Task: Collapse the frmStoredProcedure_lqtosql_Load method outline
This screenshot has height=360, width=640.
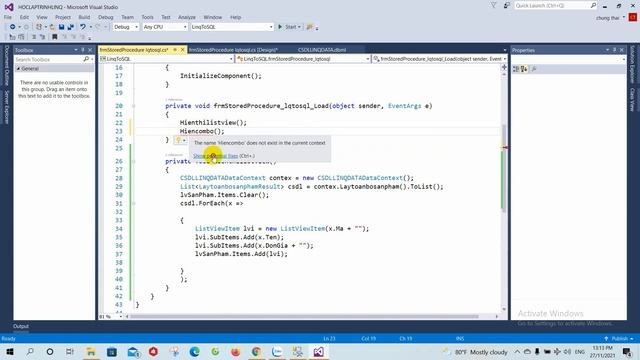Action: tap(133, 106)
